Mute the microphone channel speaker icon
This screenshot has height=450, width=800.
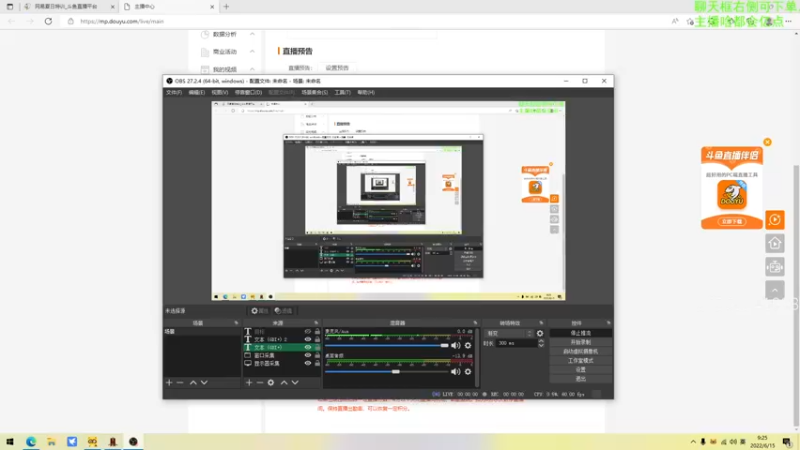[x=456, y=345]
